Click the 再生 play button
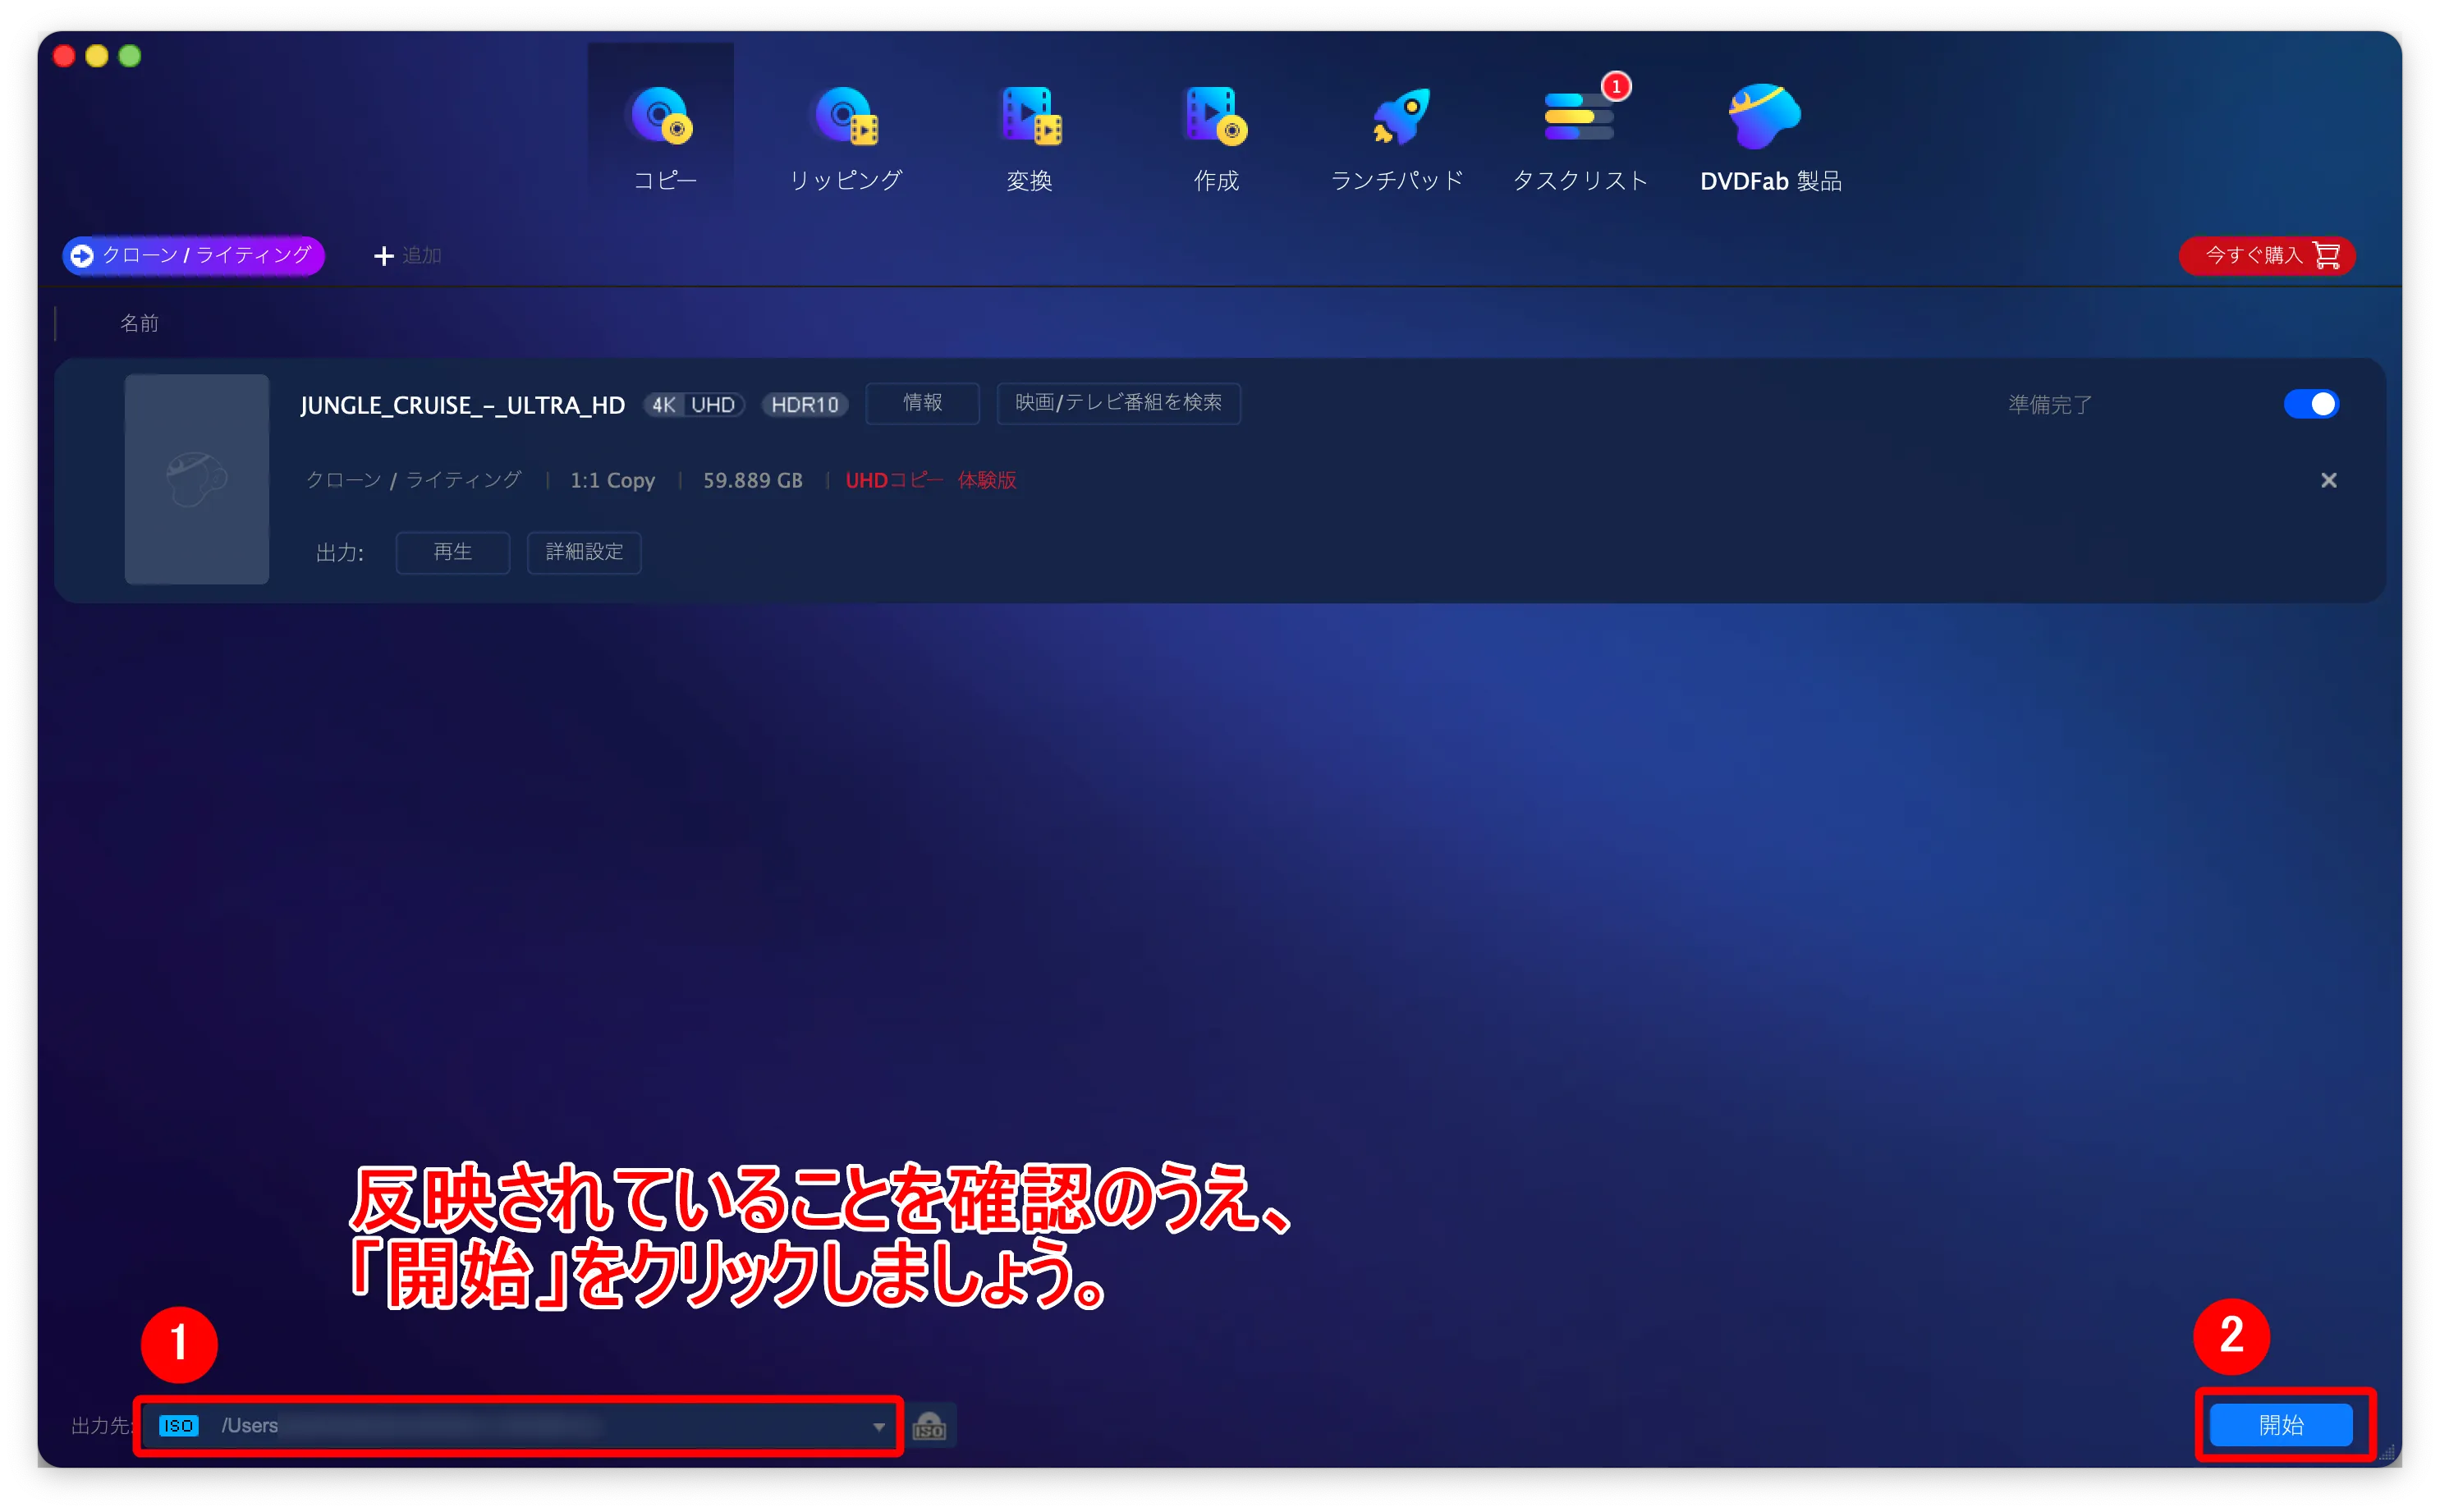Viewport: 2440px width, 1512px height. tap(452, 552)
